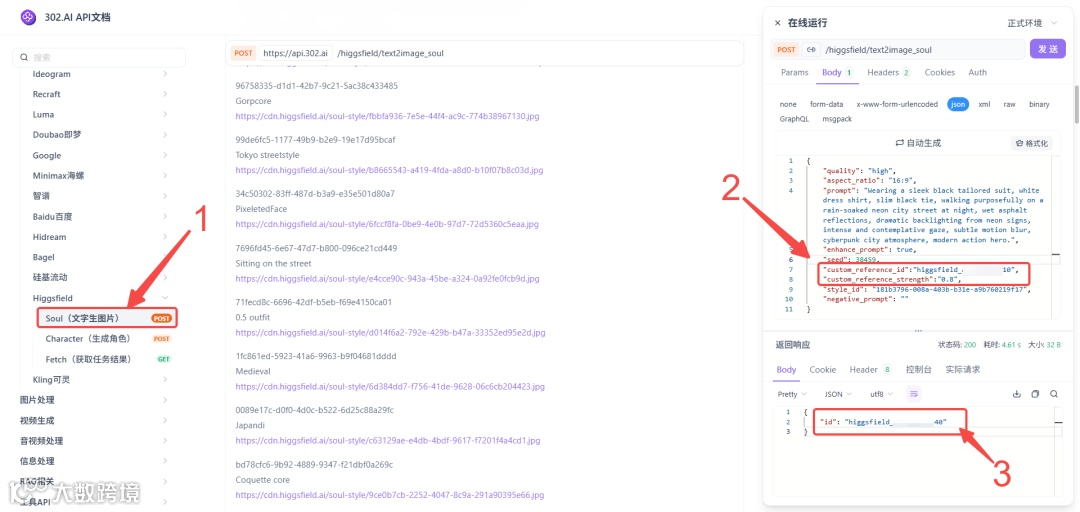Expand the Kling可灵 sidebar group
This screenshot has width=1080, height=512.
coord(98,379)
